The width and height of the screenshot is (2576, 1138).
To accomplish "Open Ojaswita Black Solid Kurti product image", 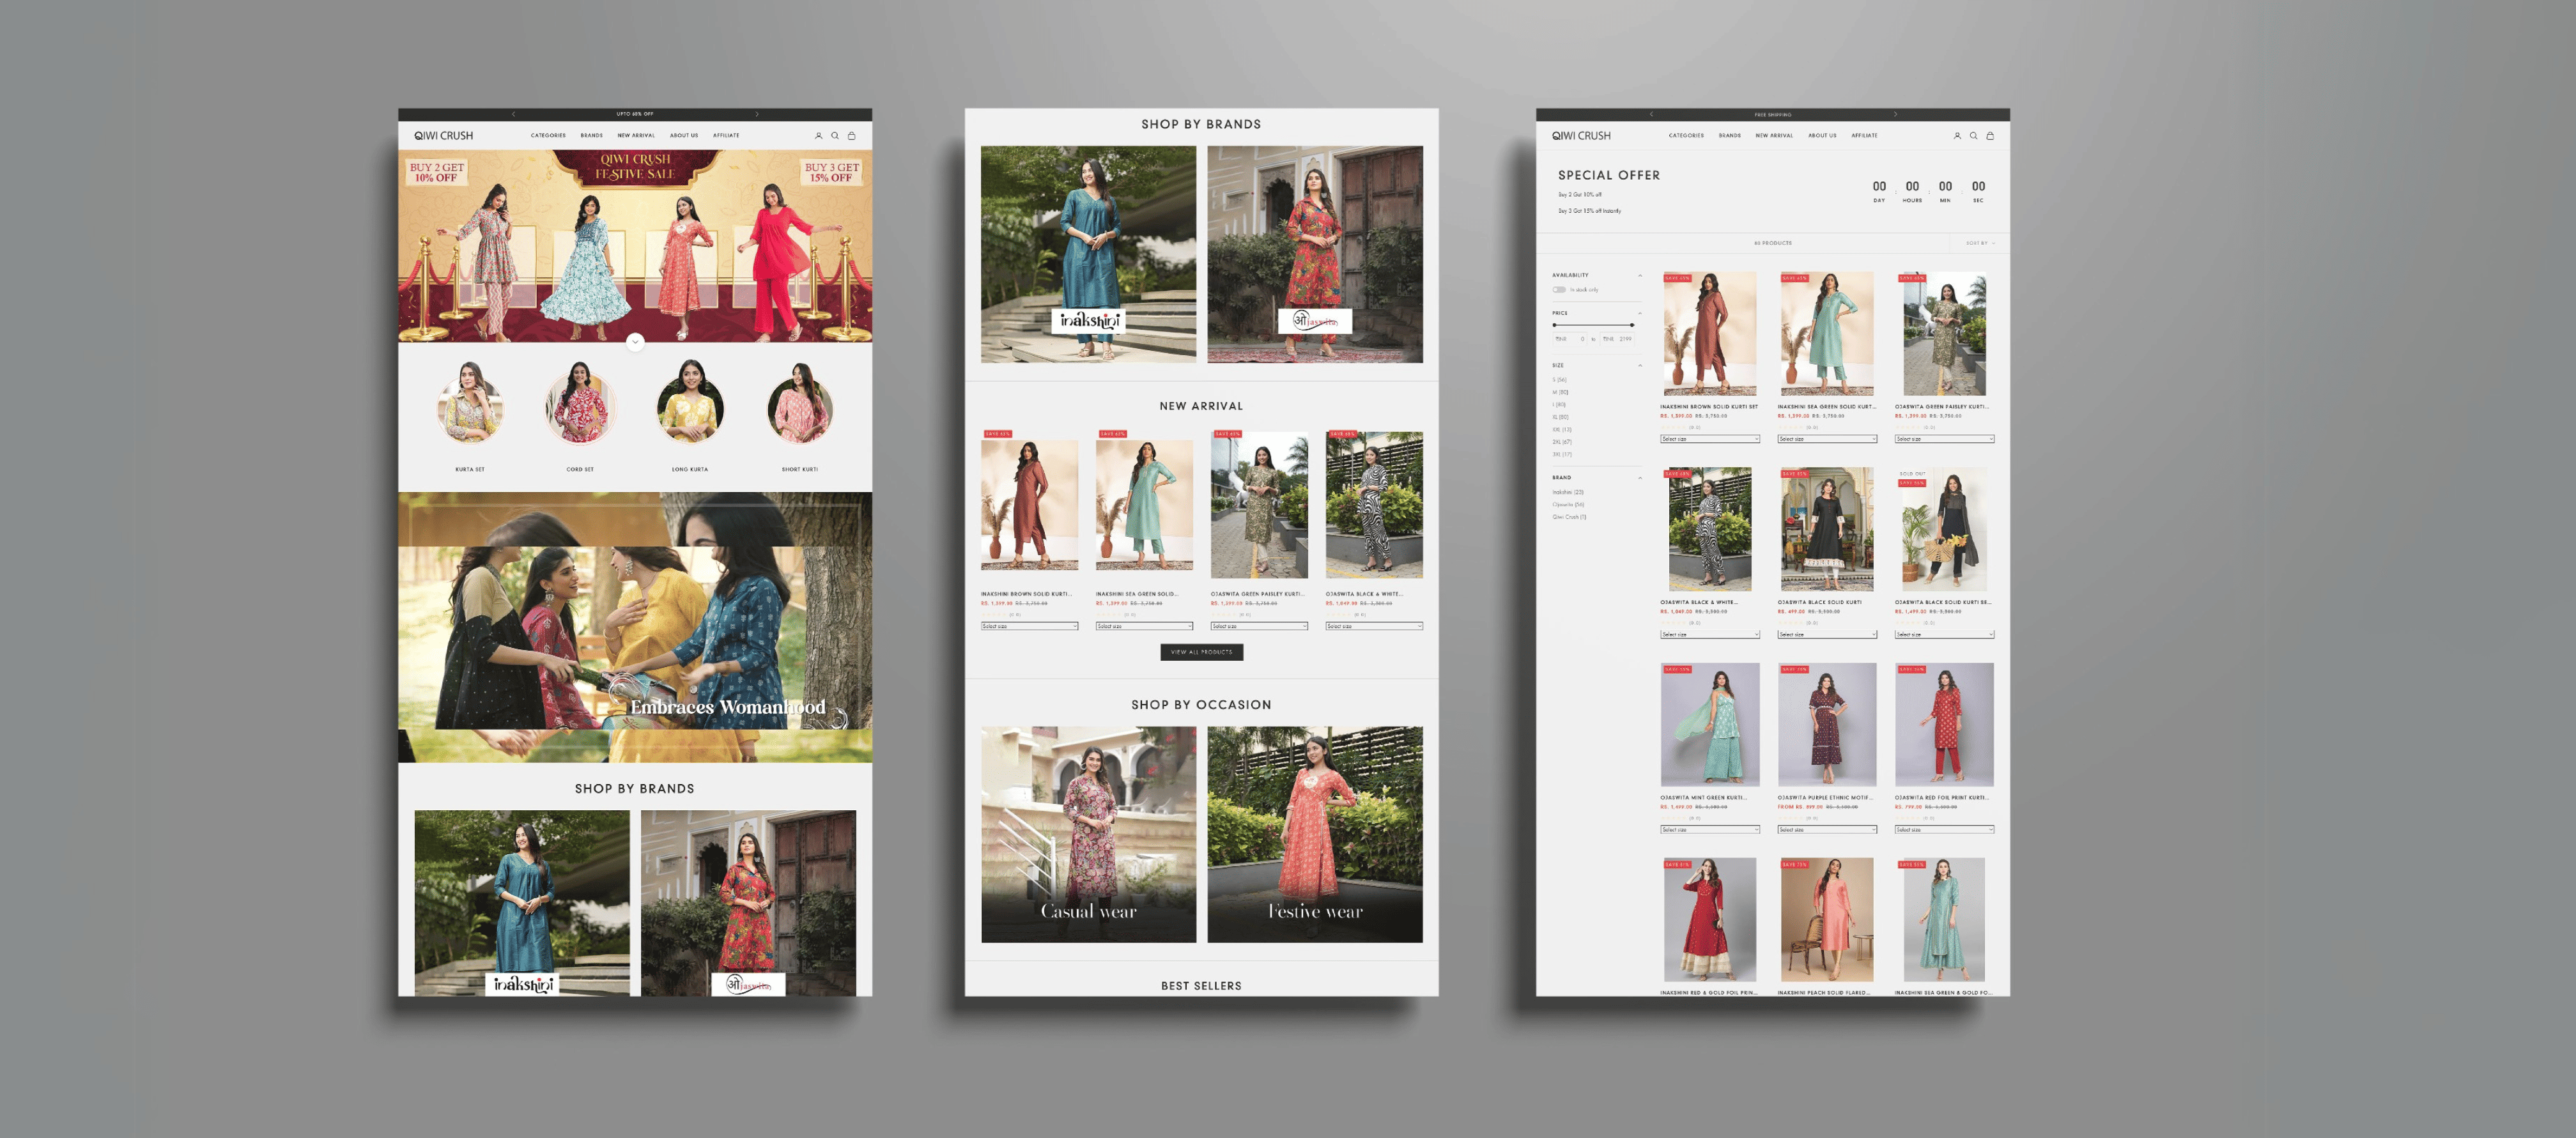I will tap(1826, 529).
